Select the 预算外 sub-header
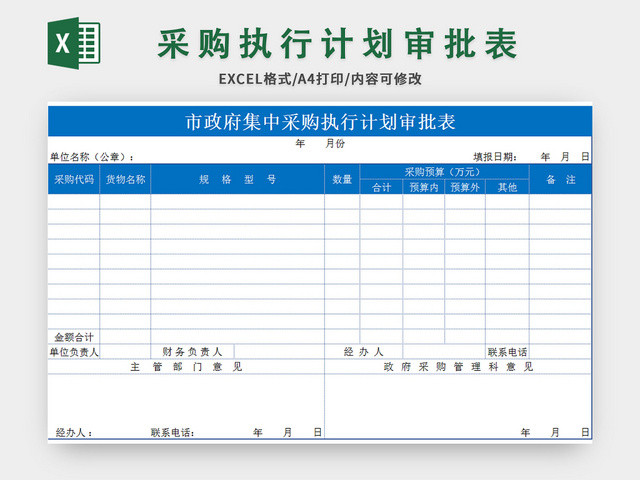The image size is (640, 480). tap(465, 187)
